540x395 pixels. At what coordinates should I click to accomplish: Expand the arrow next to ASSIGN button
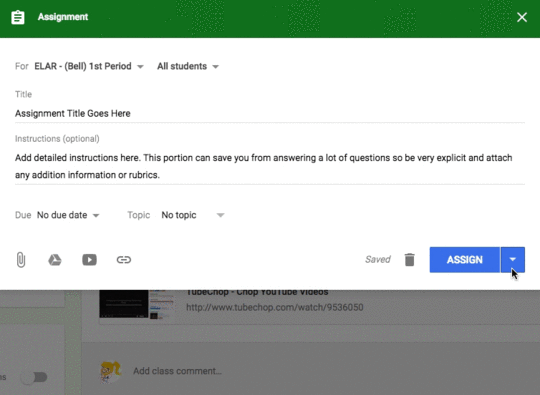click(x=513, y=260)
